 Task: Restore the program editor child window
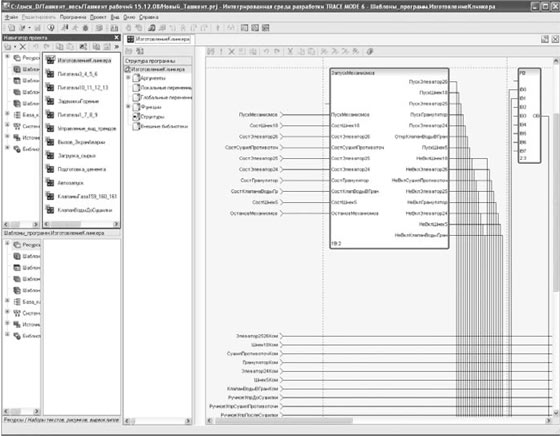pyautogui.click(x=544, y=39)
